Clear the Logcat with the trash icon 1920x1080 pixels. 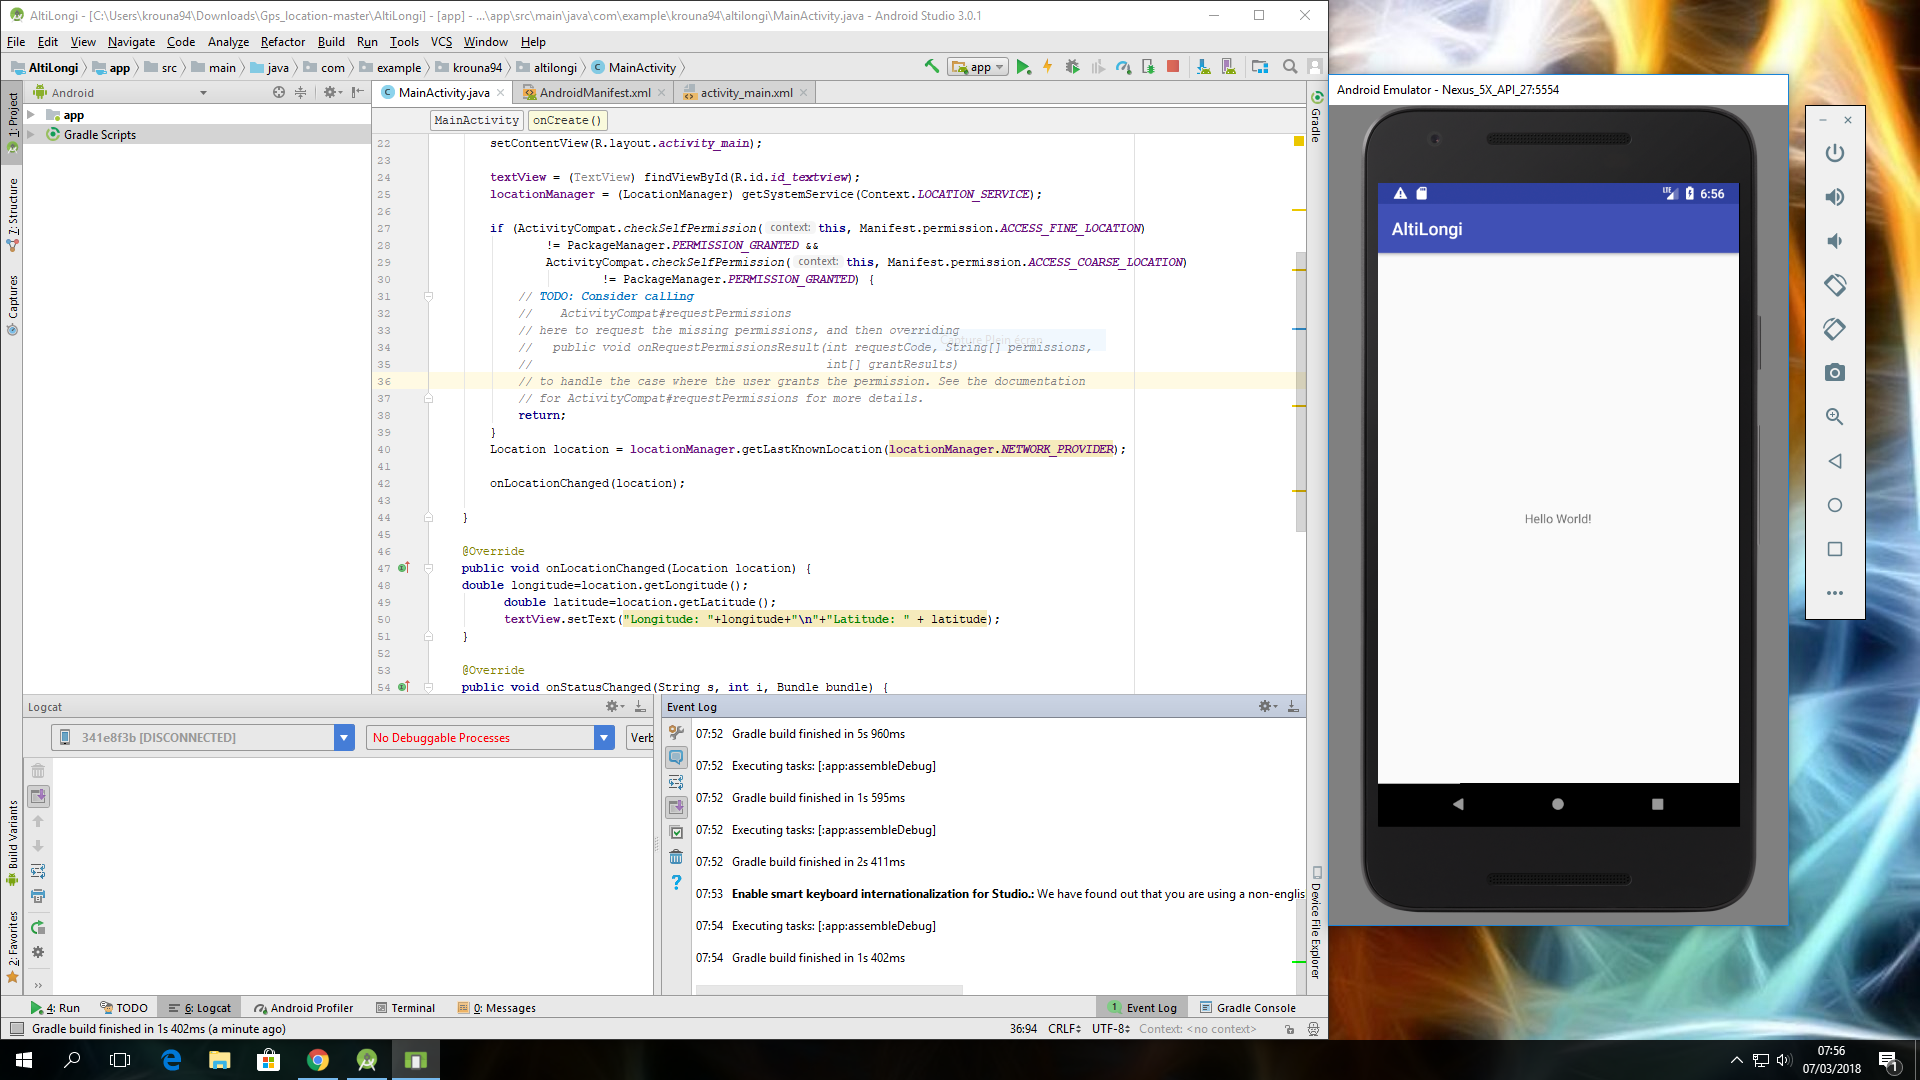click(x=38, y=770)
